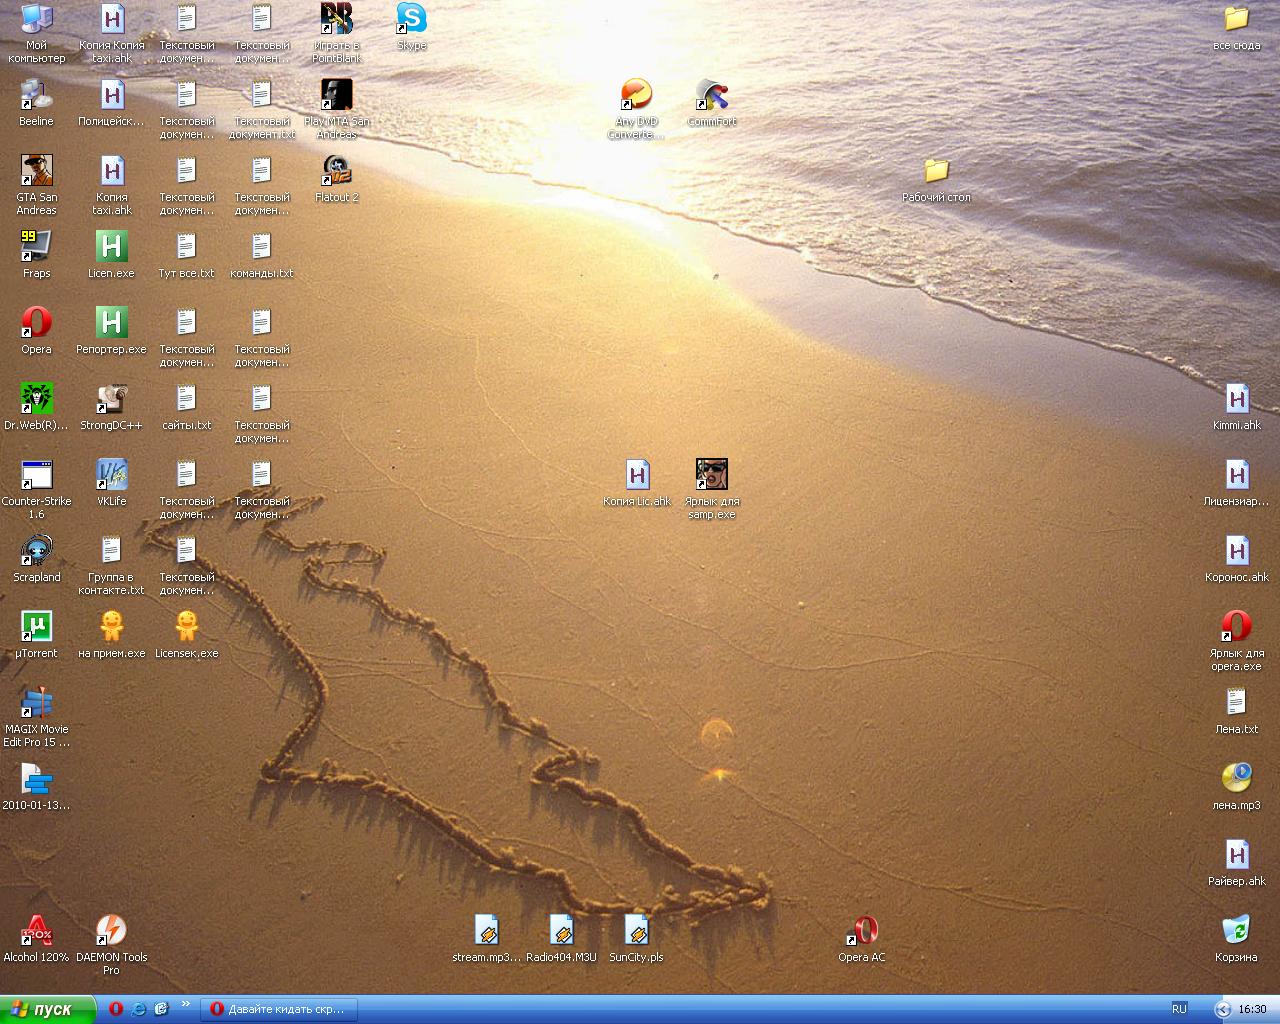Launch Internet Explorer from Quick Launch
Viewport: 1280px width, 1024px height.
click(139, 1009)
